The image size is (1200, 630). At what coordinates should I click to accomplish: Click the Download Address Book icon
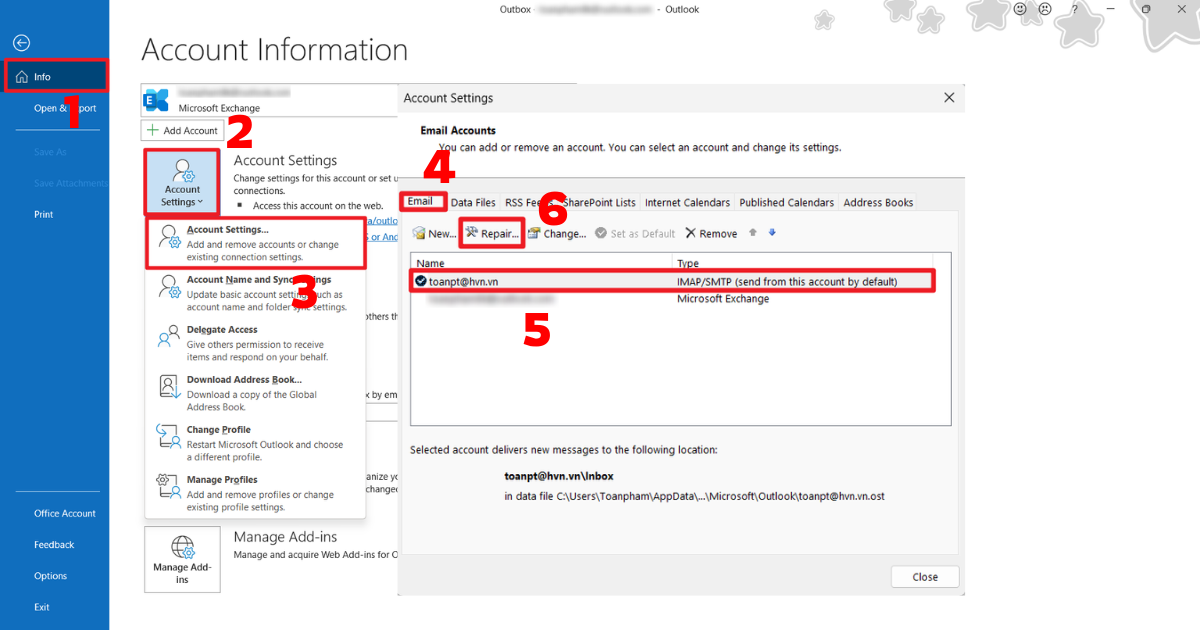168,387
